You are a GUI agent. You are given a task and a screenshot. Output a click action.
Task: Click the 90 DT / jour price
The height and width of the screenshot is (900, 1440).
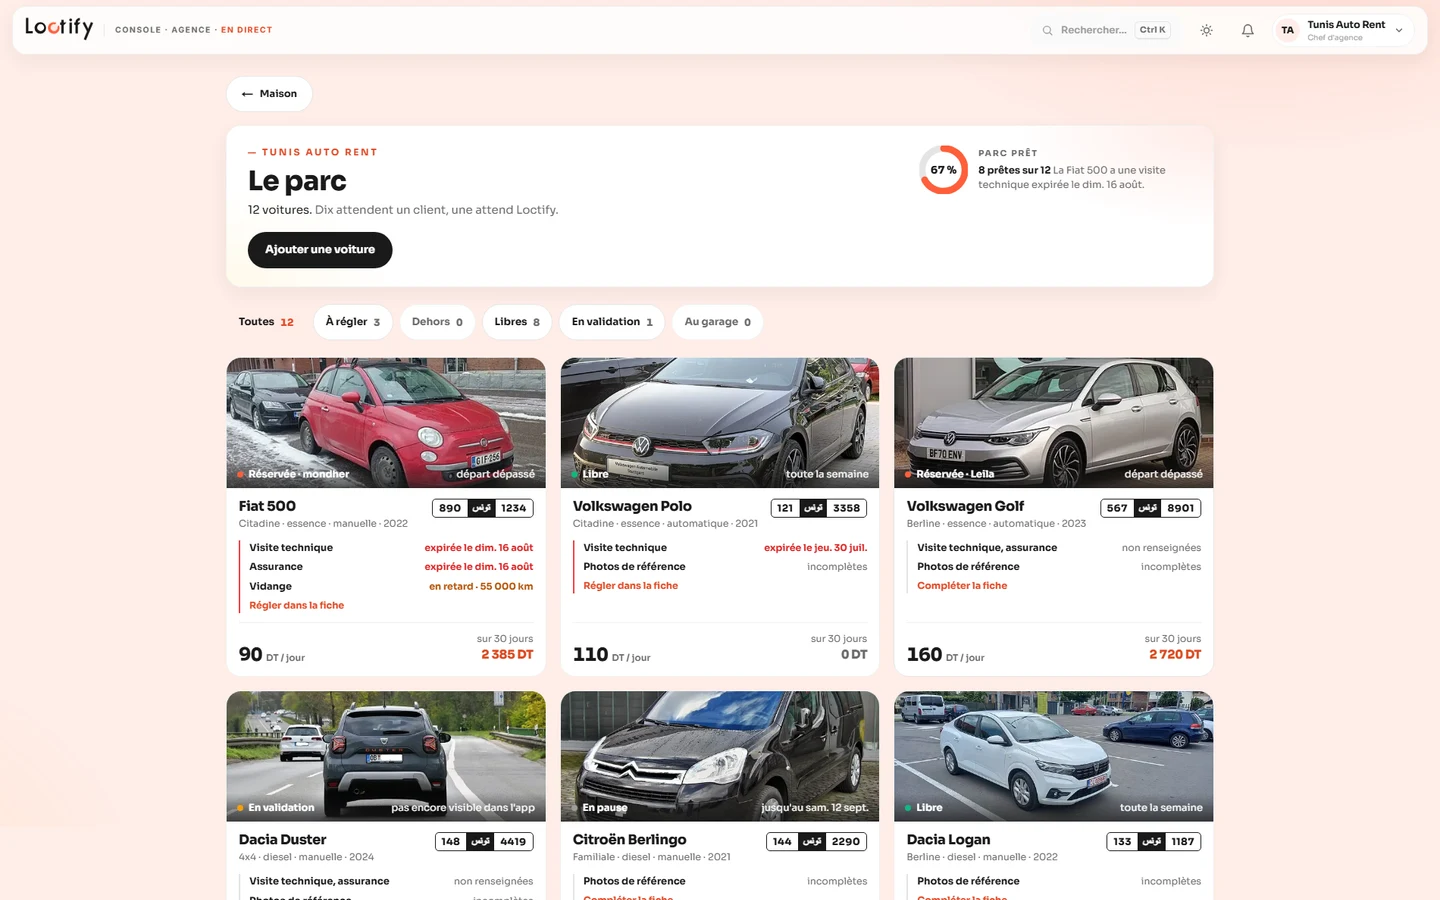272,655
